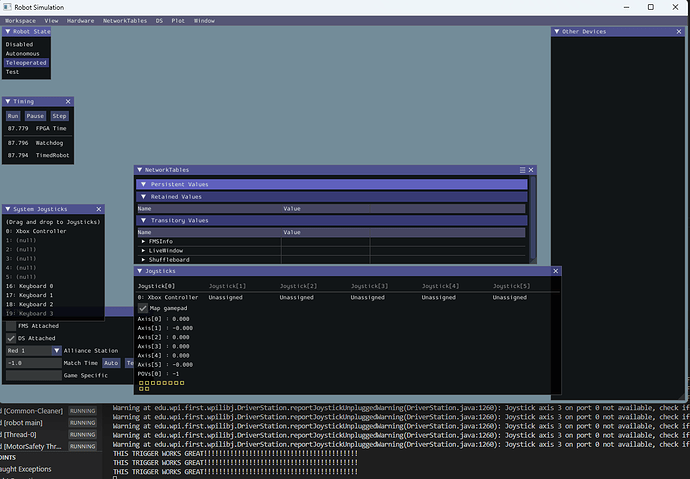Toggle the DS Attached checkbox
Image resolution: width=690 pixels, height=479 pixels.
pyautogui.click(x=11, y=339)
